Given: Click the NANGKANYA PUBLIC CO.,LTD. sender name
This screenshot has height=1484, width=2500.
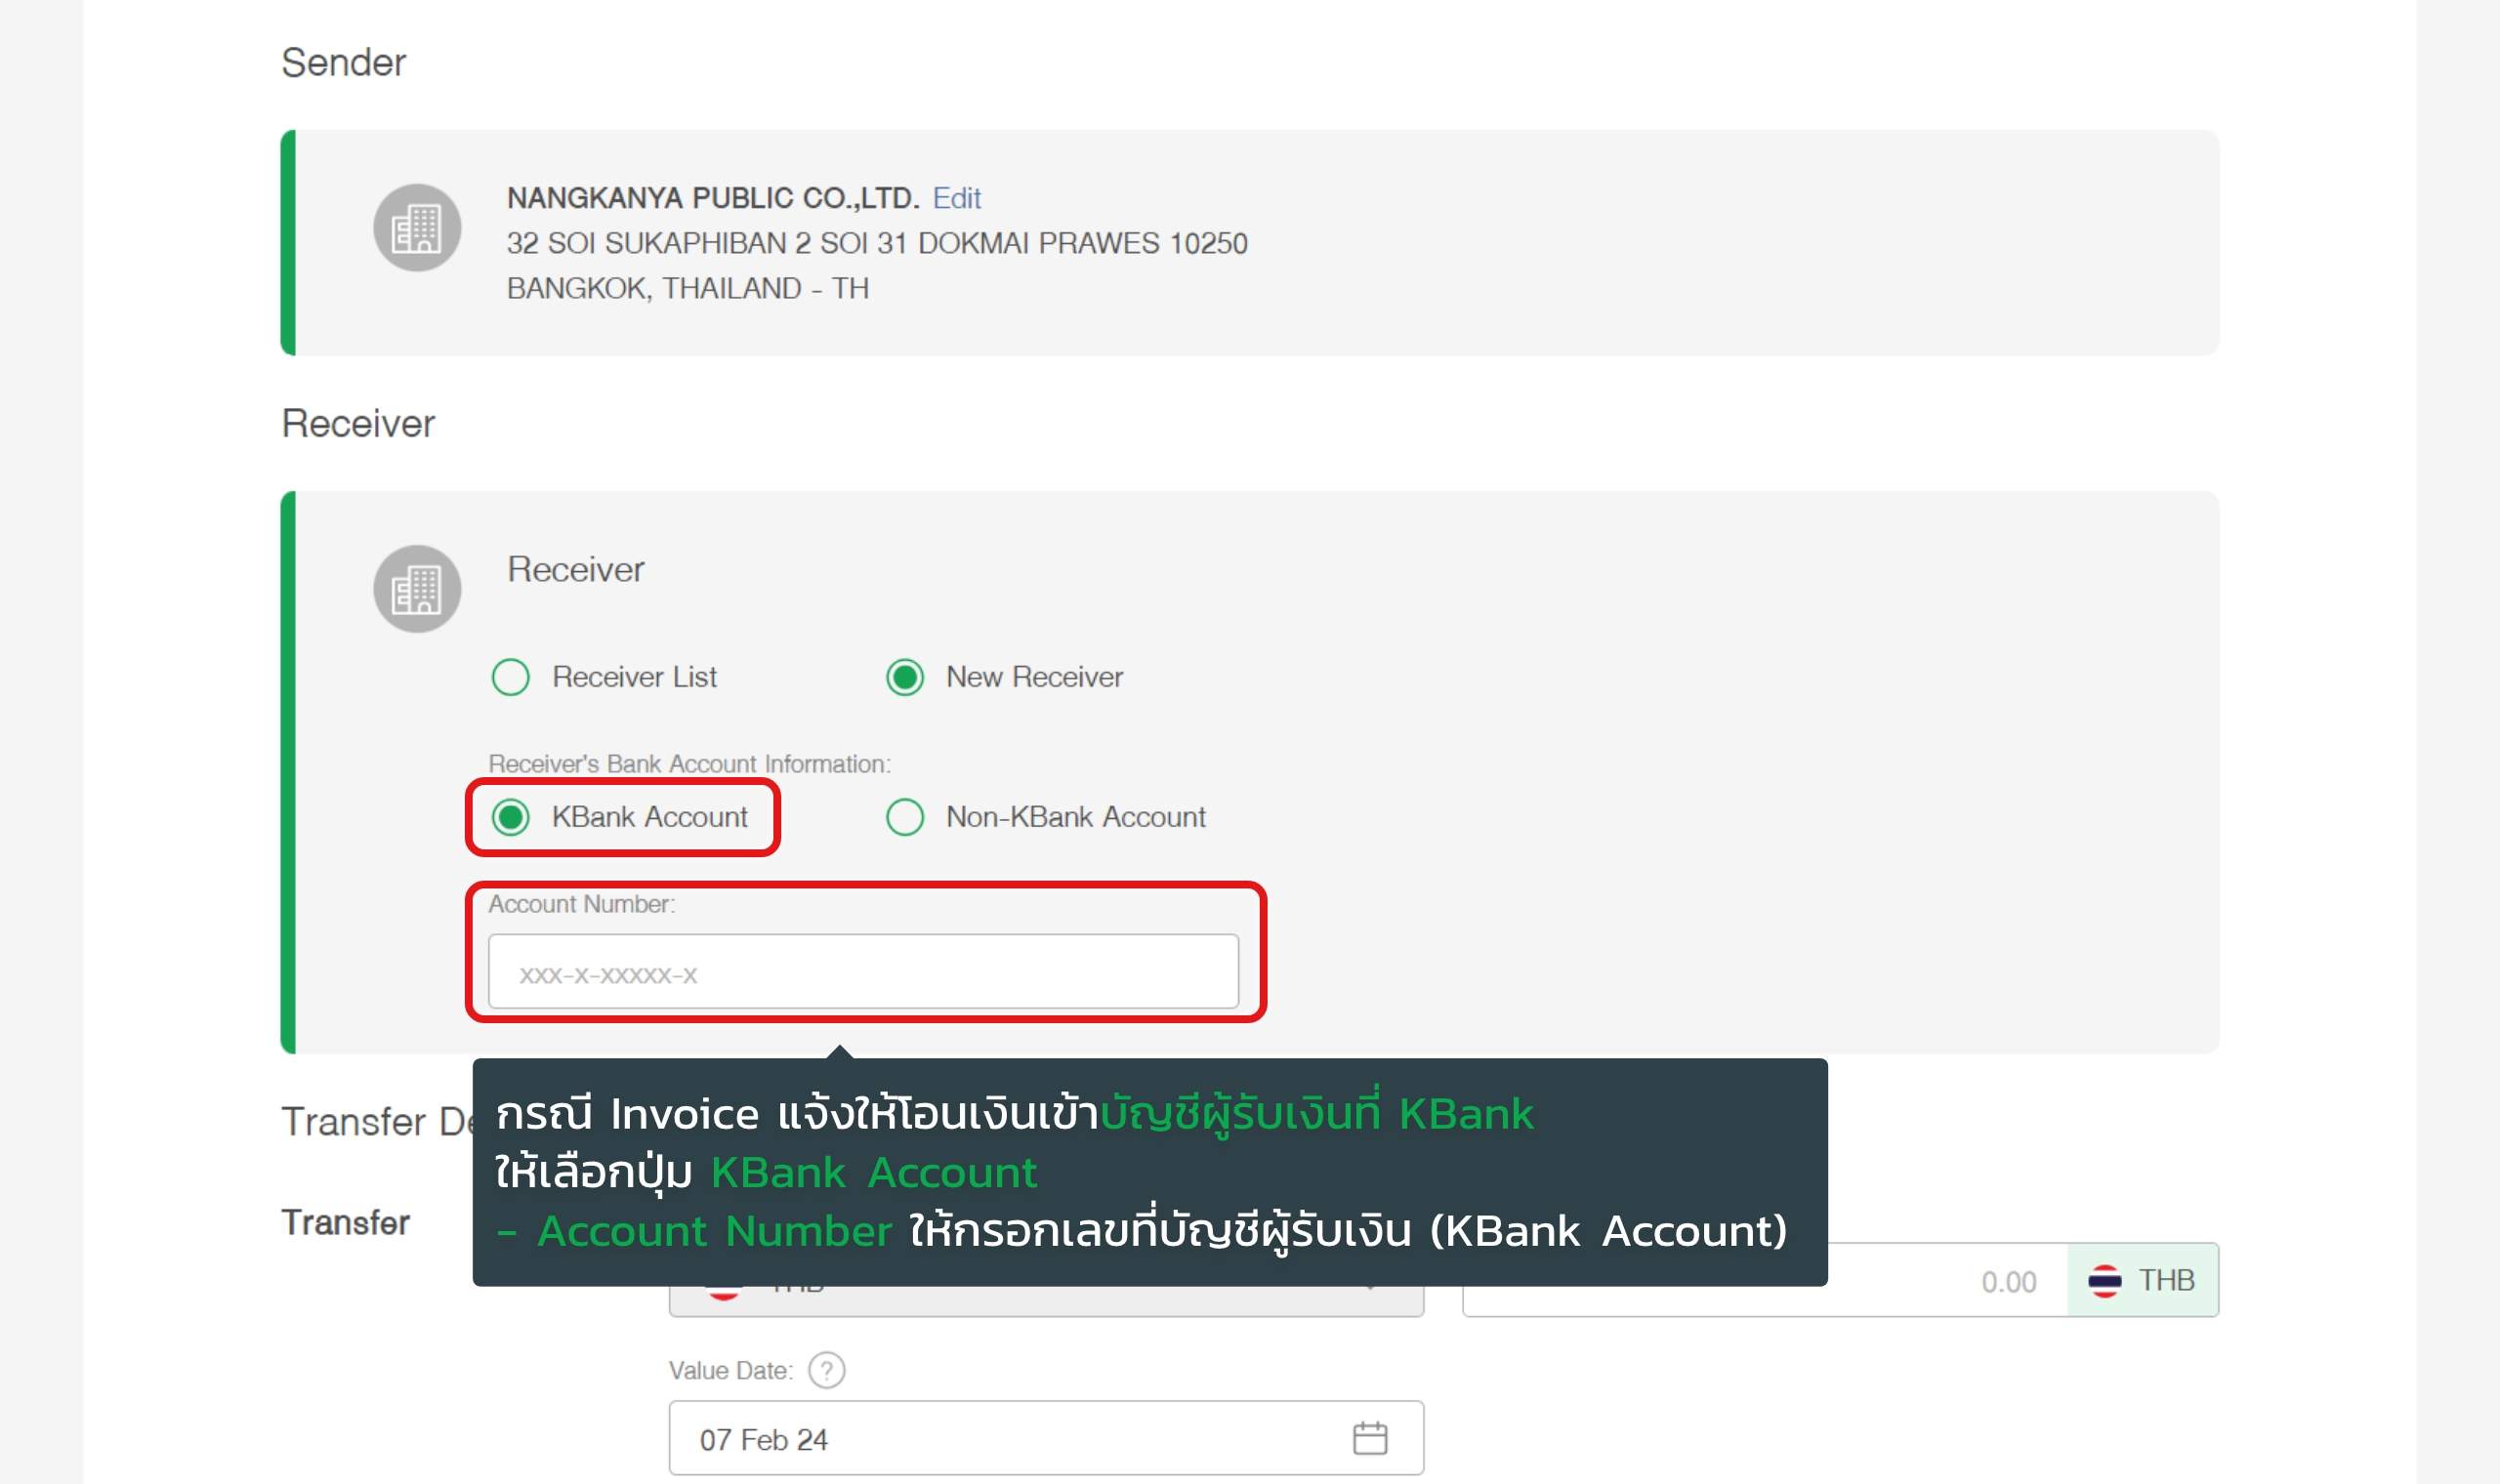Looking at the screenshot, I should pyautogui.click(x=712, y=198).
